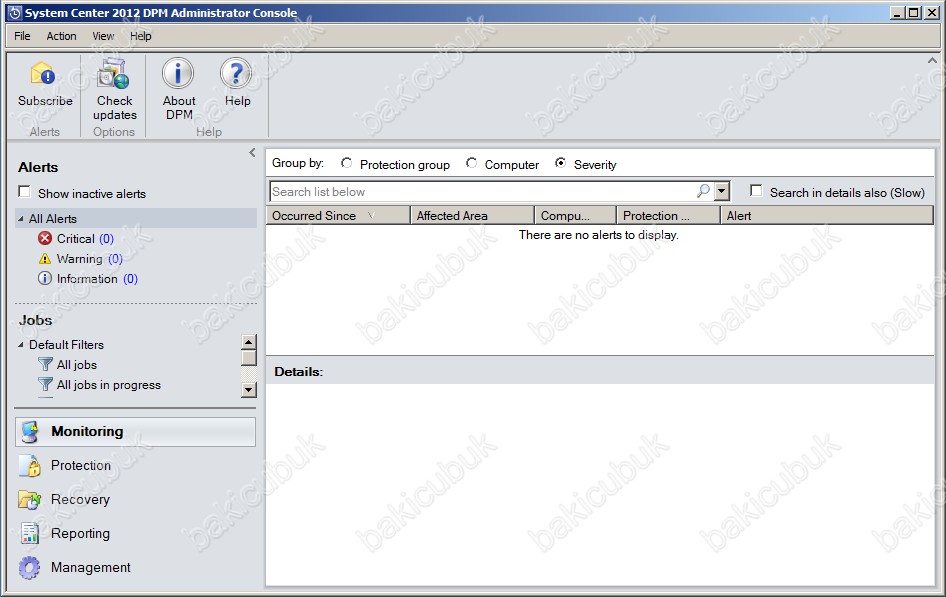This screenshot has height=597, width=946.
Task: Group alerts by Protection group
Action: pos(346,163)
